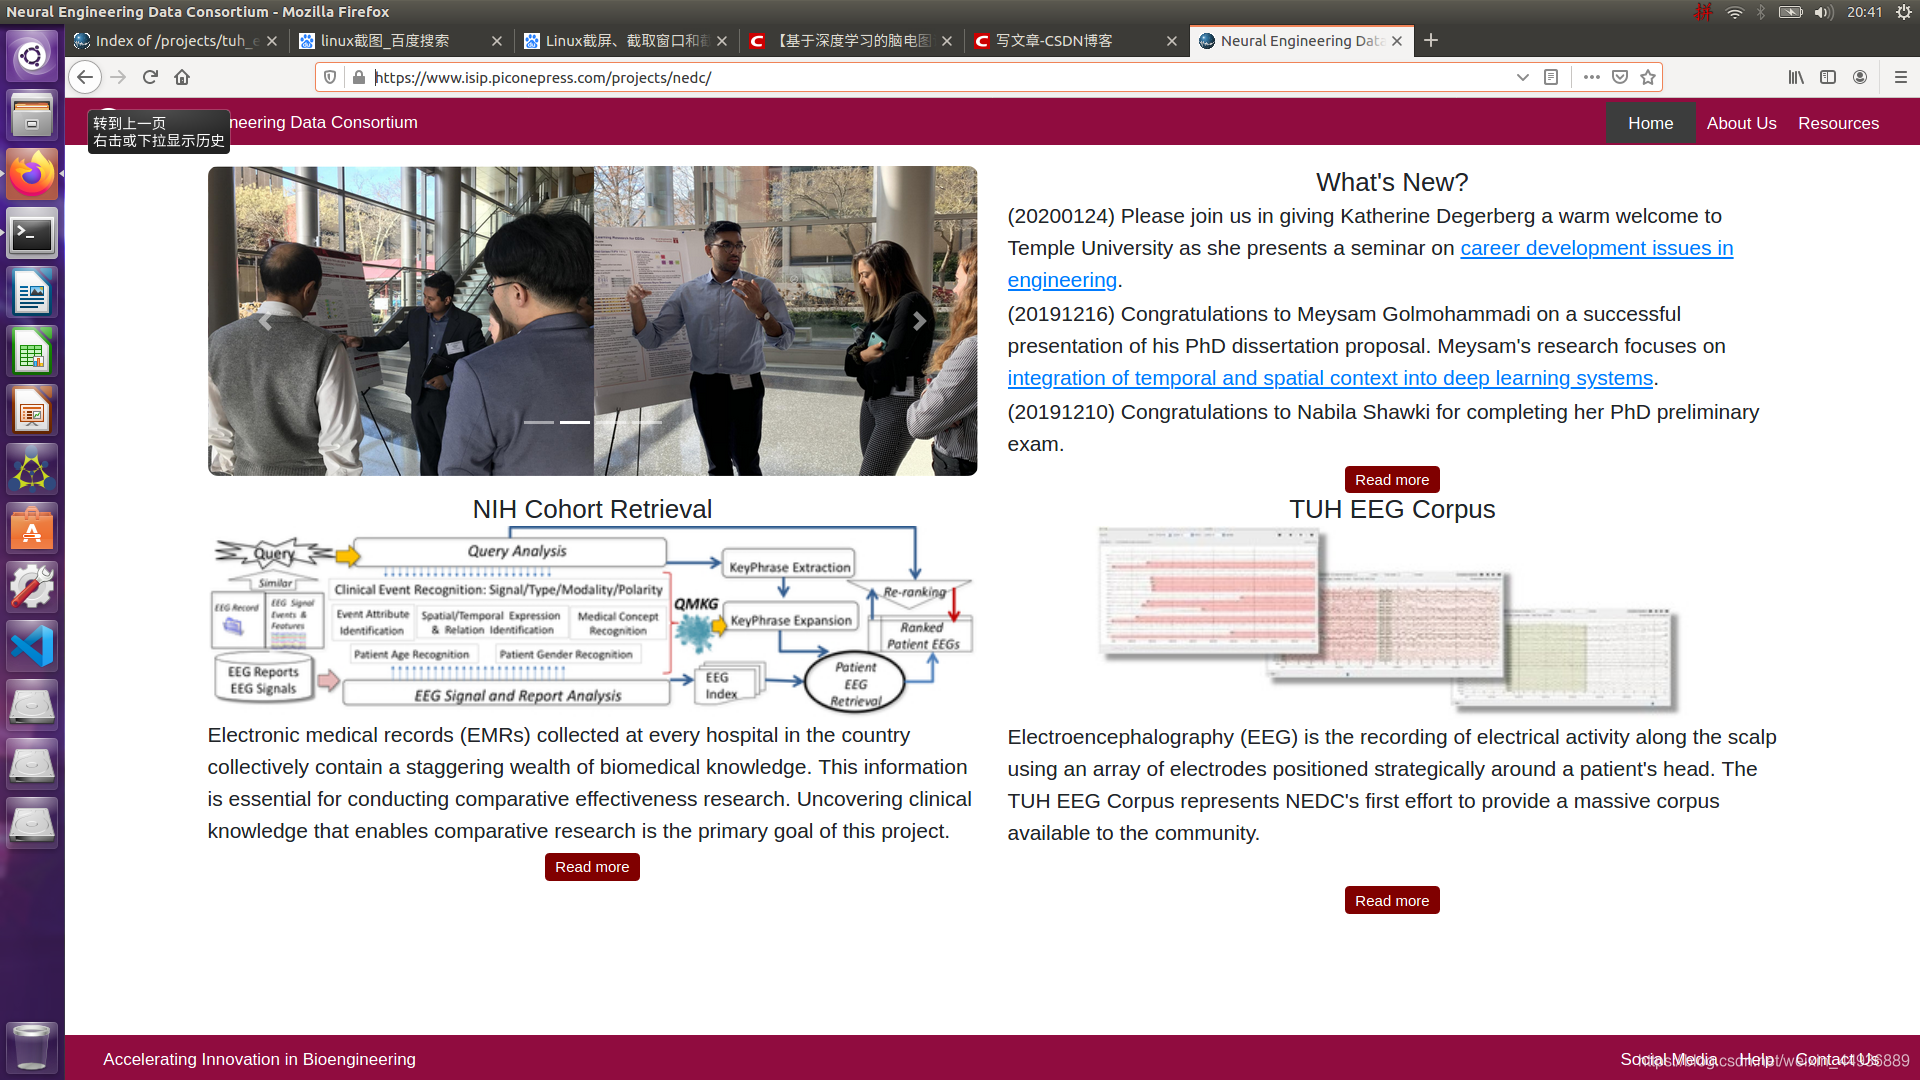Click the tracking protection shield icon

330,77
